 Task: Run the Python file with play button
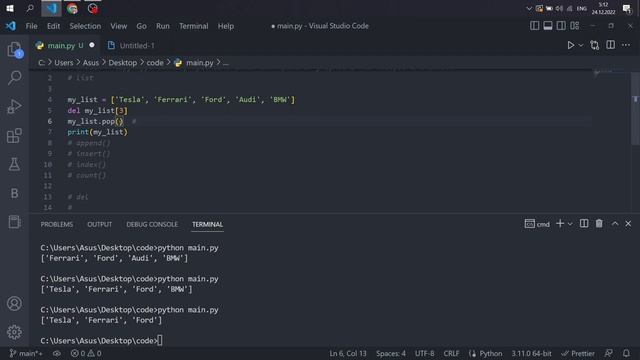pos(571,45)
